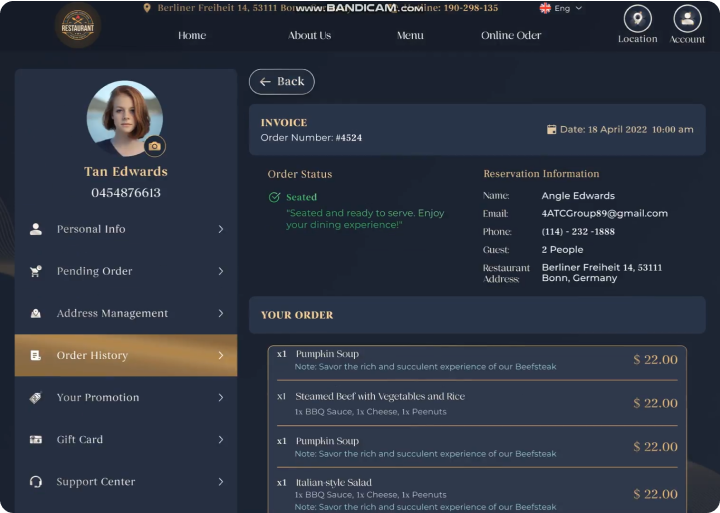Click the Your Promotion tag icon
Viewport: 720px width, 513px height.
click(x=36, y=397)
